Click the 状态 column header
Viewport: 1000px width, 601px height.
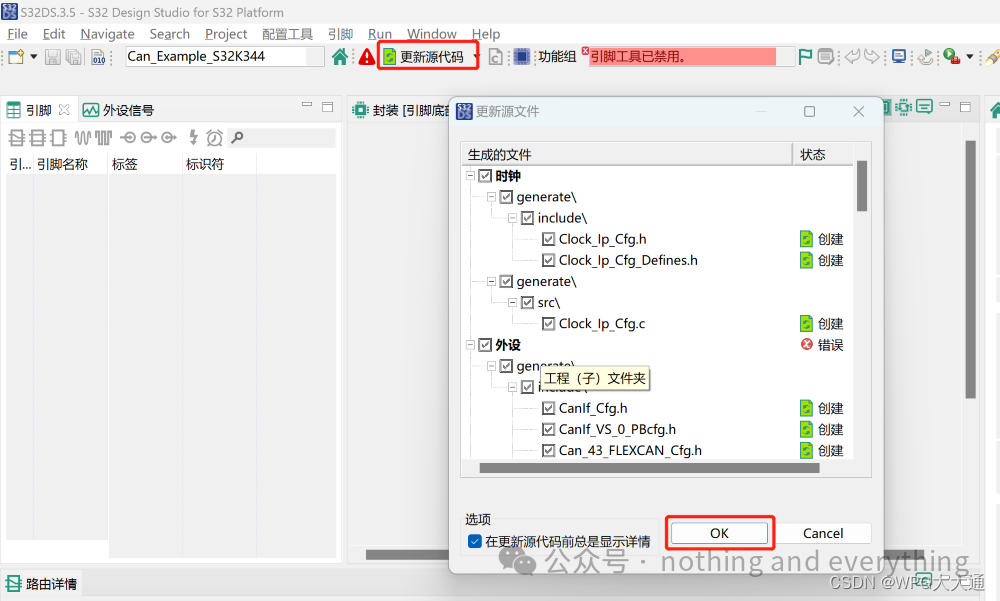point(823,154)
